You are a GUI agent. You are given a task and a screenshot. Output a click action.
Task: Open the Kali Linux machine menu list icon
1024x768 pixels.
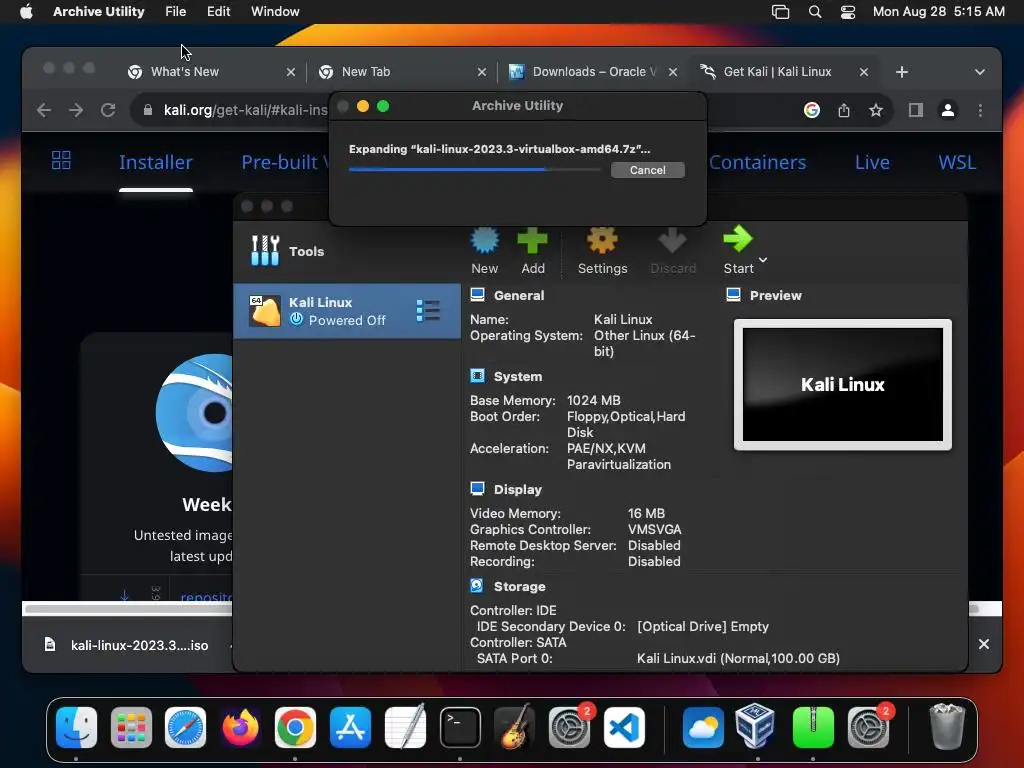[428, 311]
